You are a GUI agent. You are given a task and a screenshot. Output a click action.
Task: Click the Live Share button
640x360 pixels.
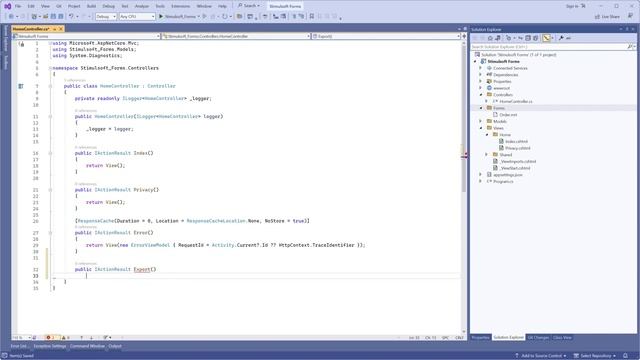point(607,16)
